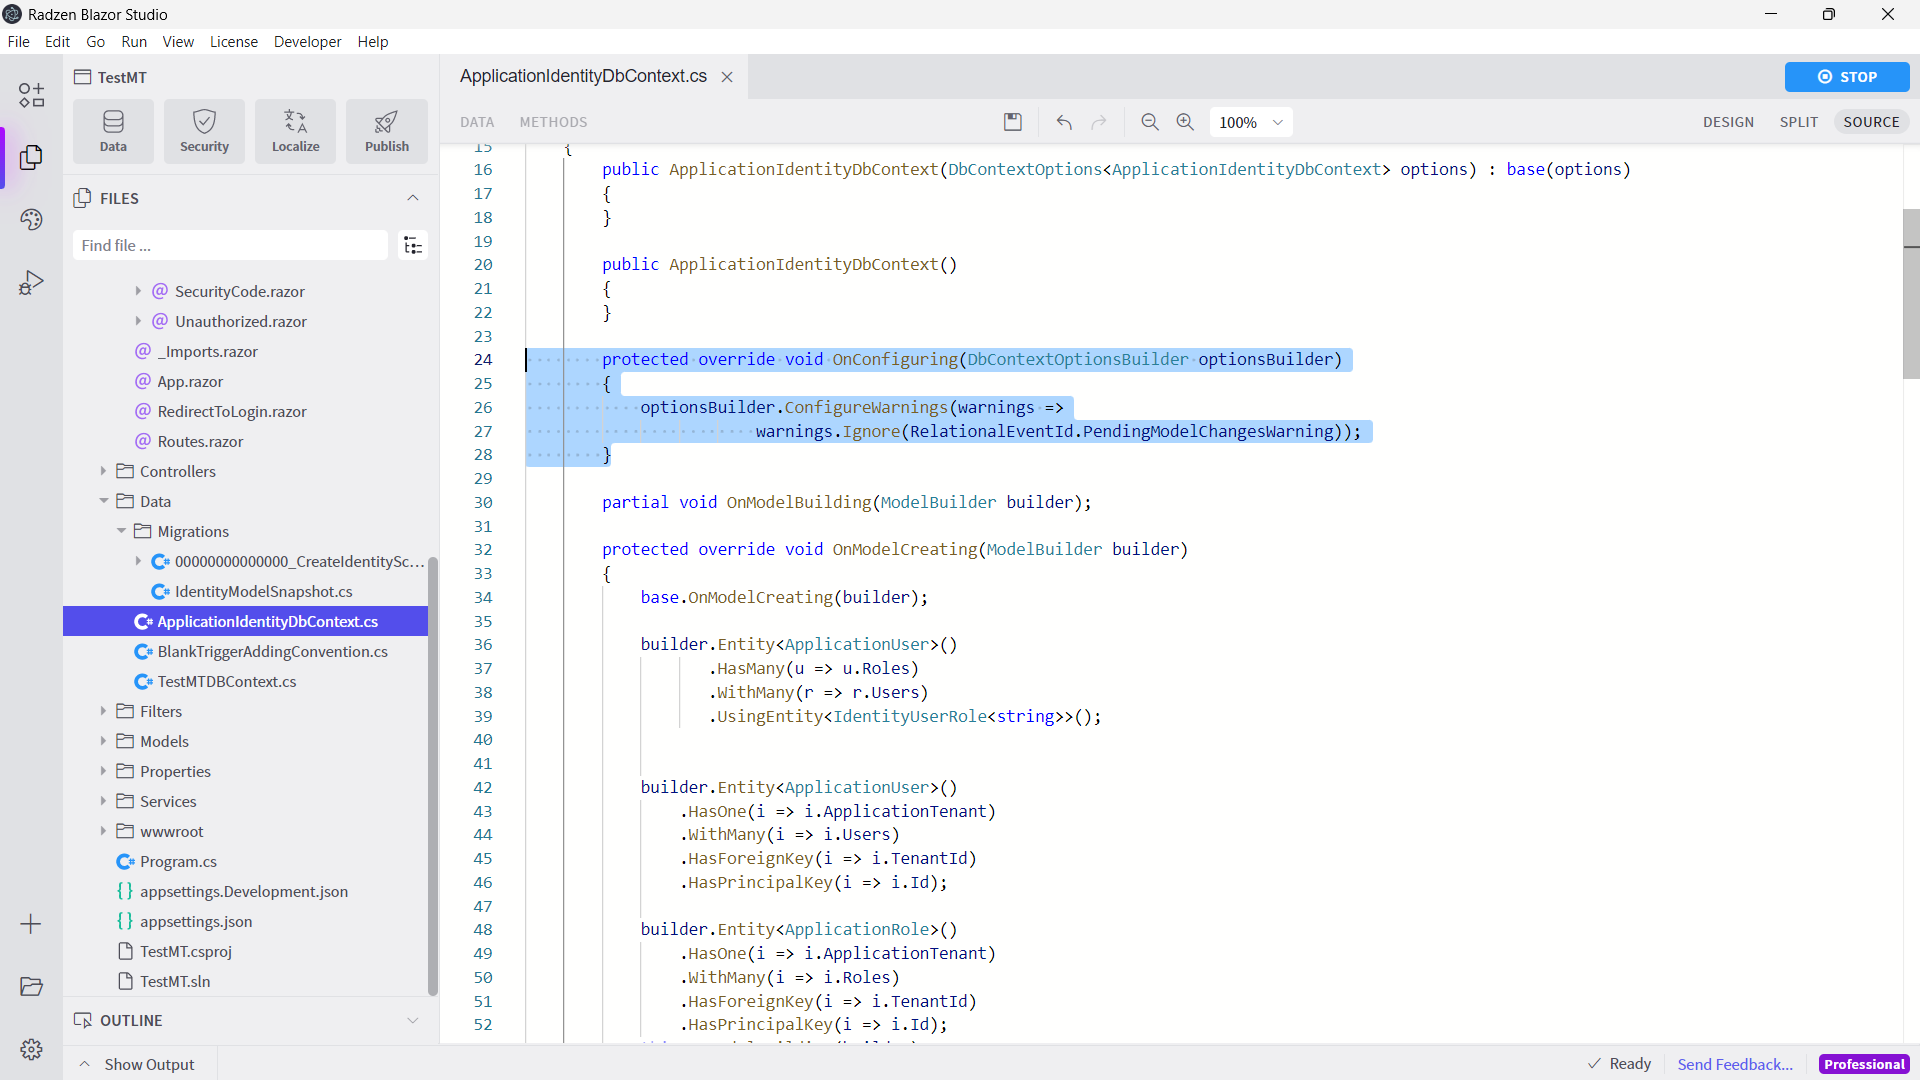Viewport: 1920px width, 1080px height.
Task: Open the zoom percentage dropdown
Action: 1250,122
